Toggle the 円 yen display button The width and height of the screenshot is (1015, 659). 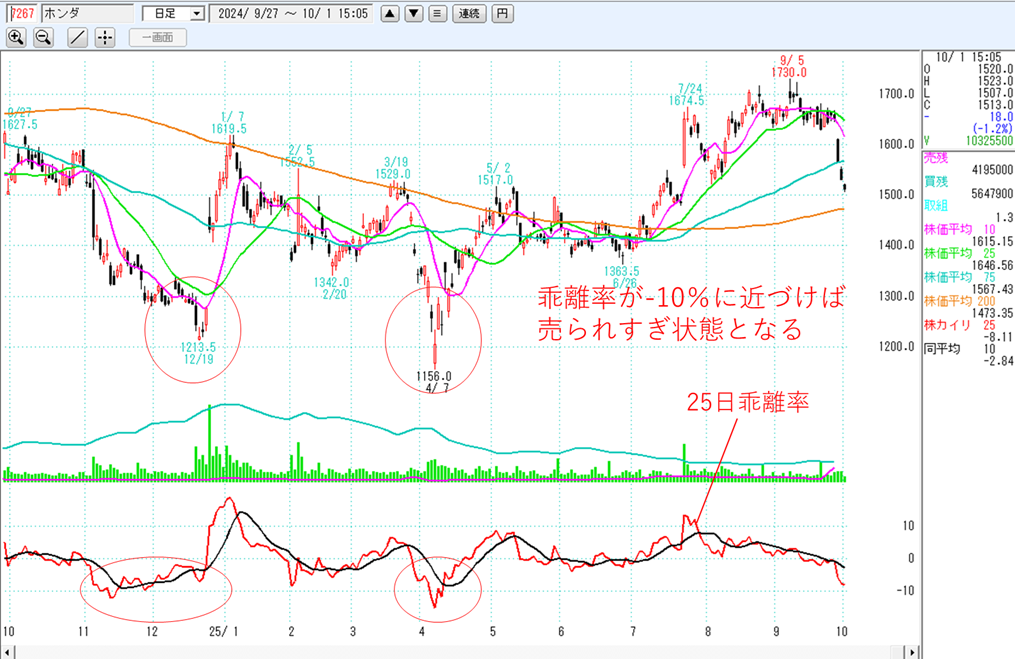pos(503,14)
